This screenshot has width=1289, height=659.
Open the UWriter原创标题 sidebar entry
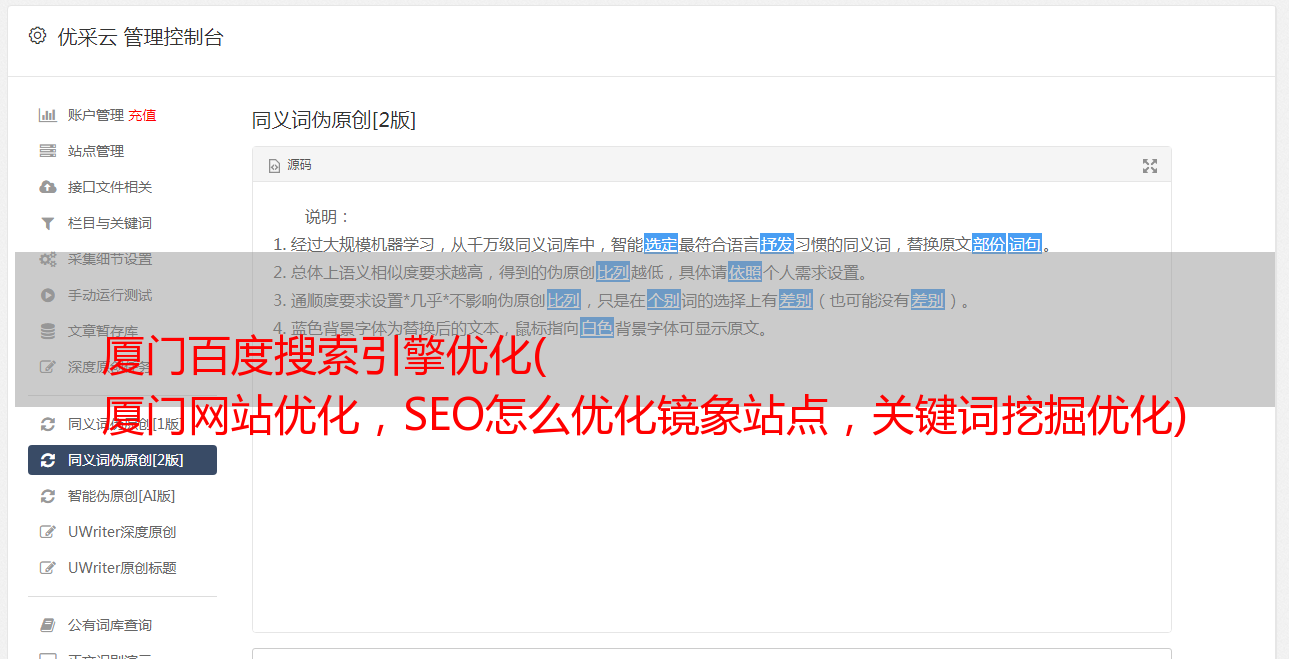[x=122, y=568]
